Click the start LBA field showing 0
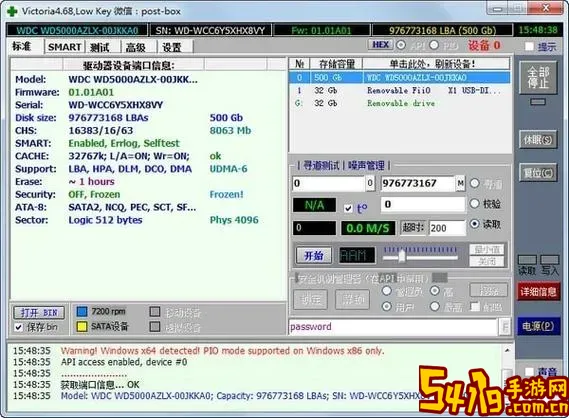 tap(329, 183)
